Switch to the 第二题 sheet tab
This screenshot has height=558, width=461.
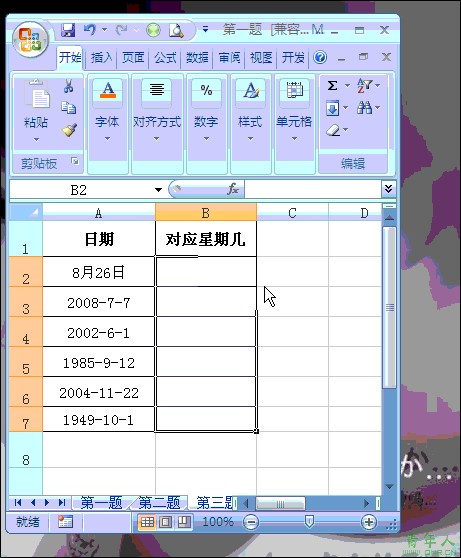(159, 503)
